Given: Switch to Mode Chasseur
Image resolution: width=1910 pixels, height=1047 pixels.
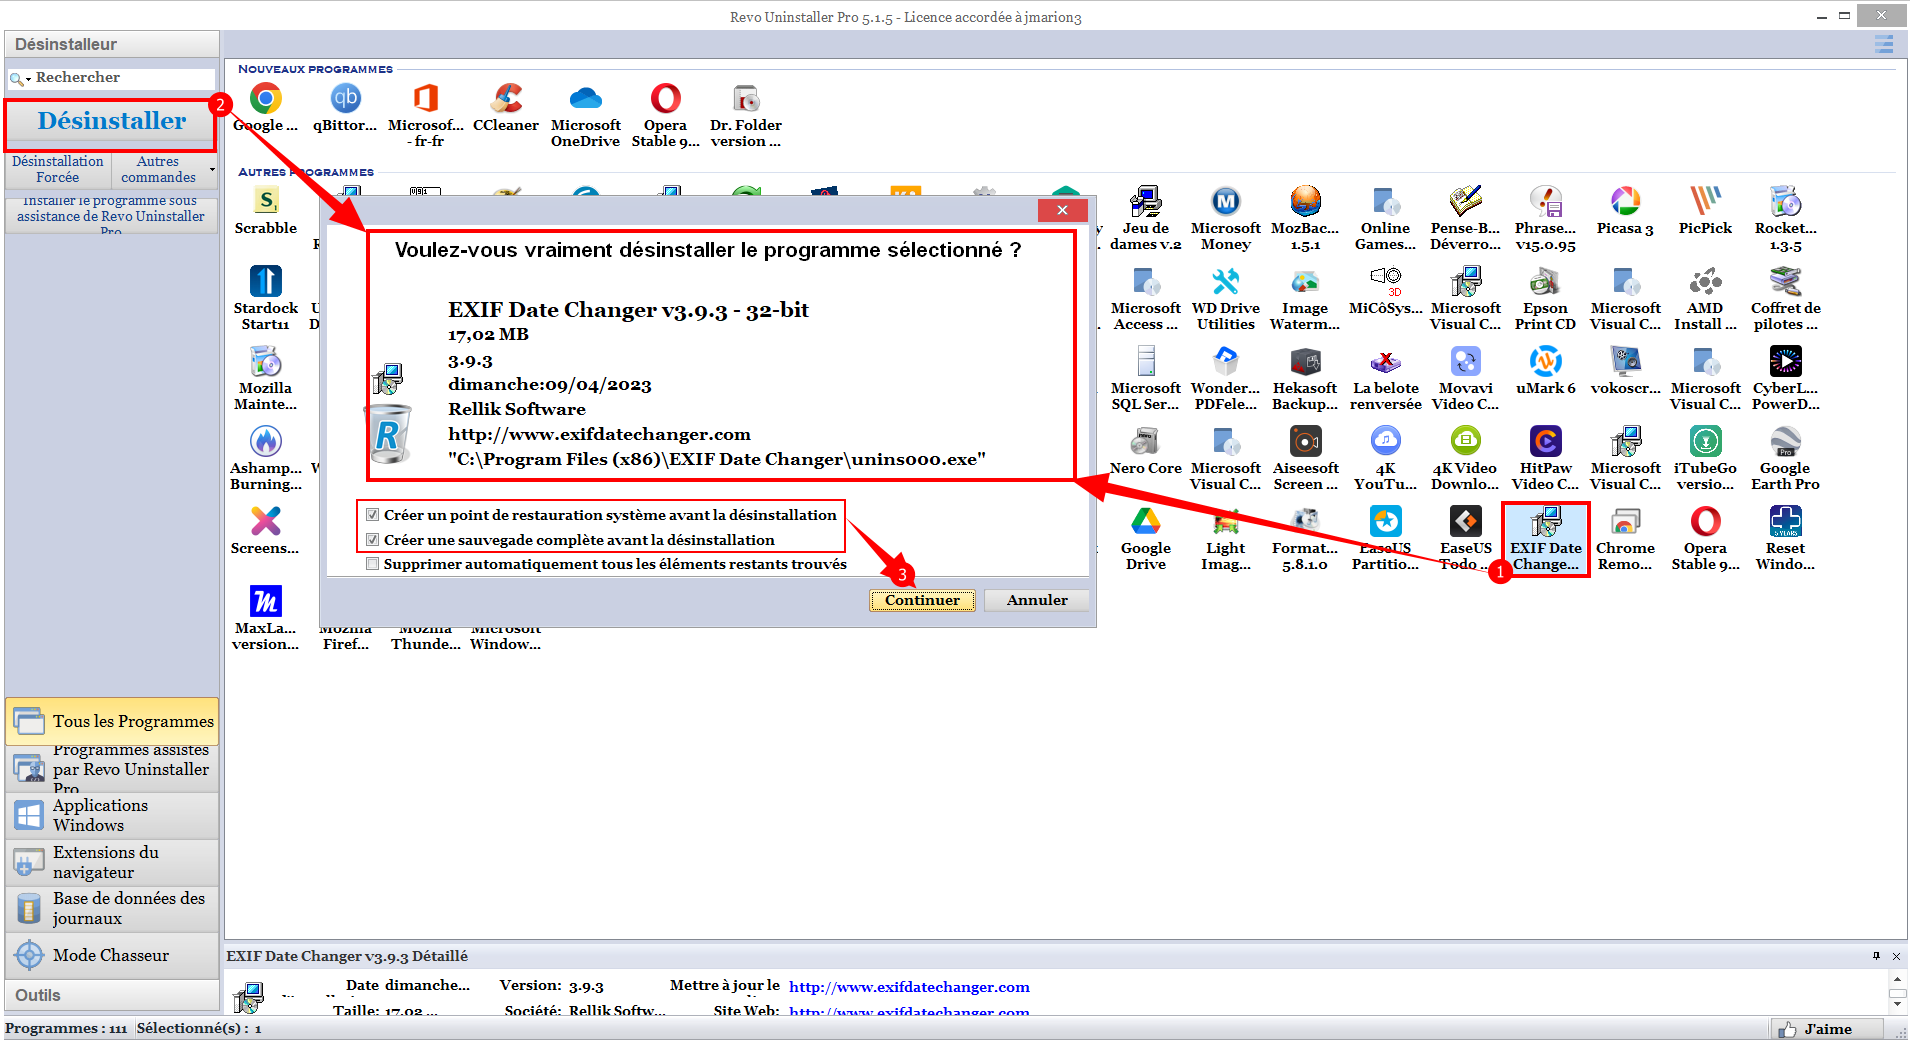Looking at the screenshot, I should point(112,955).
